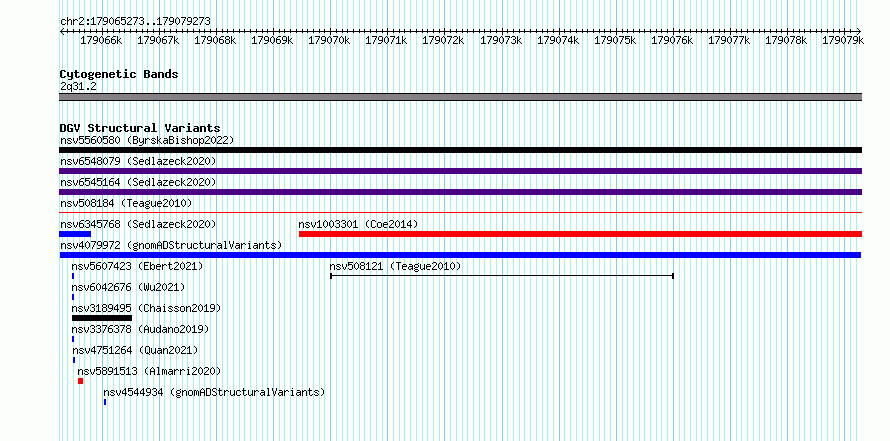Open the nsv3376378 (Audano2019) label
890x441 pixels.
(140, 329)
